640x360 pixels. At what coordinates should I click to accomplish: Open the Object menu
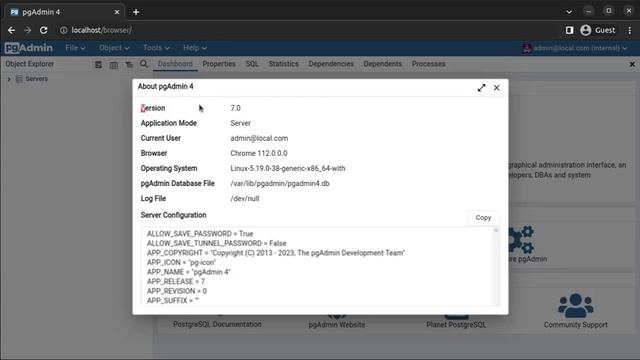(114, 48)
